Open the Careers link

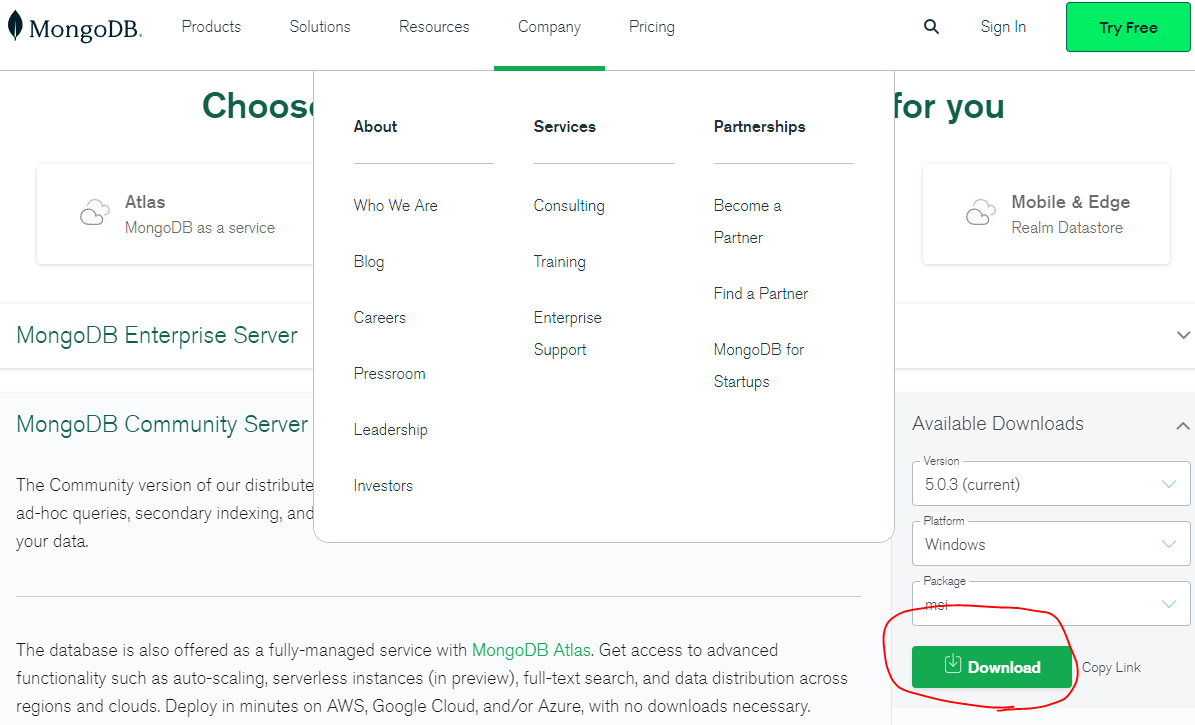pos(380,318)
